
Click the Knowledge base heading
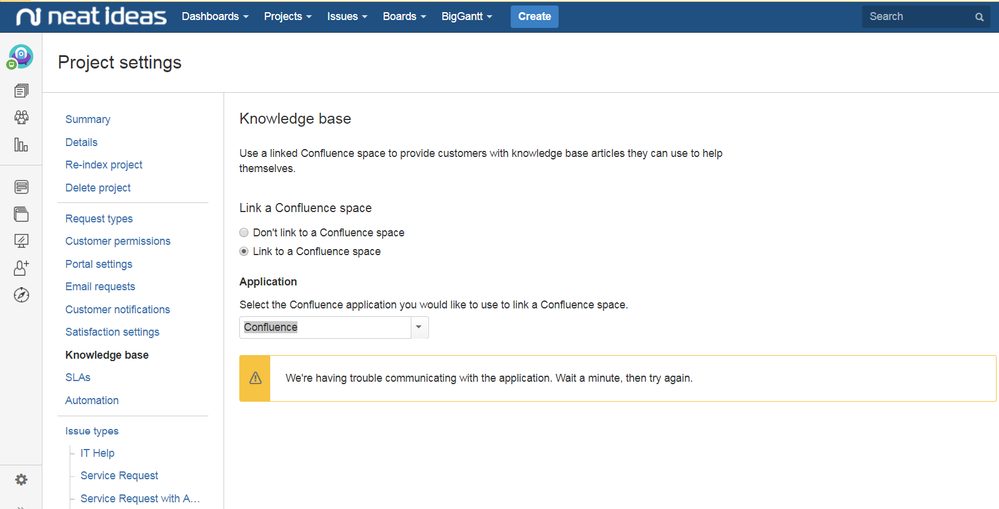[295, 118]
